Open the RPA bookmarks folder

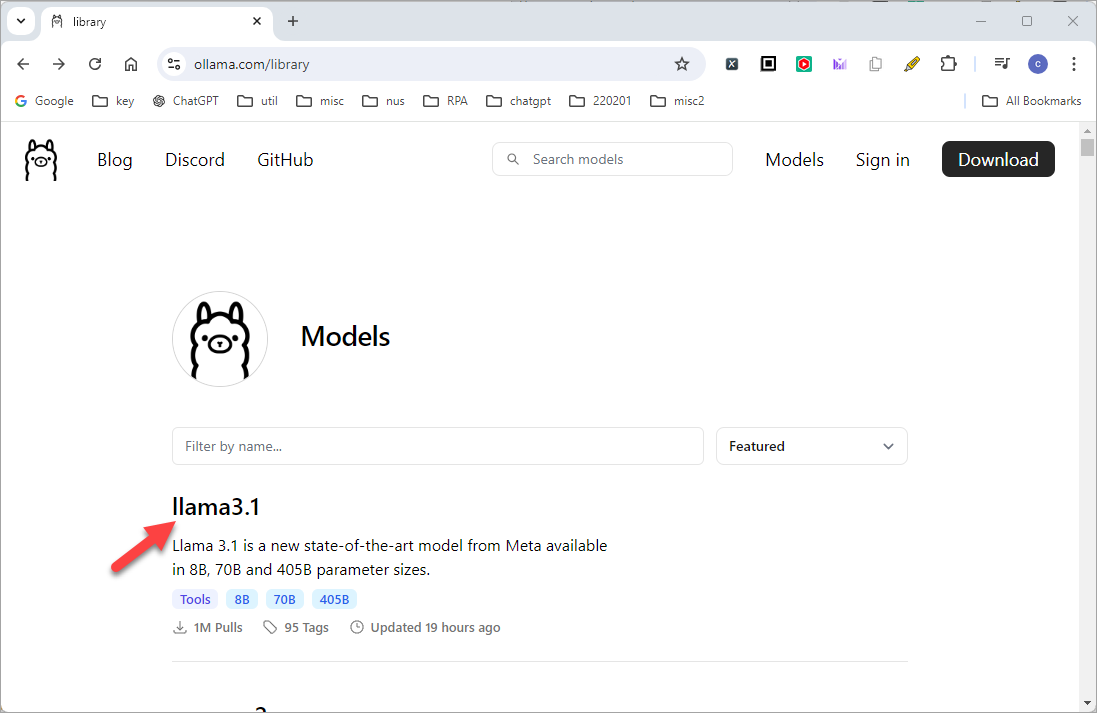[446, 101]
